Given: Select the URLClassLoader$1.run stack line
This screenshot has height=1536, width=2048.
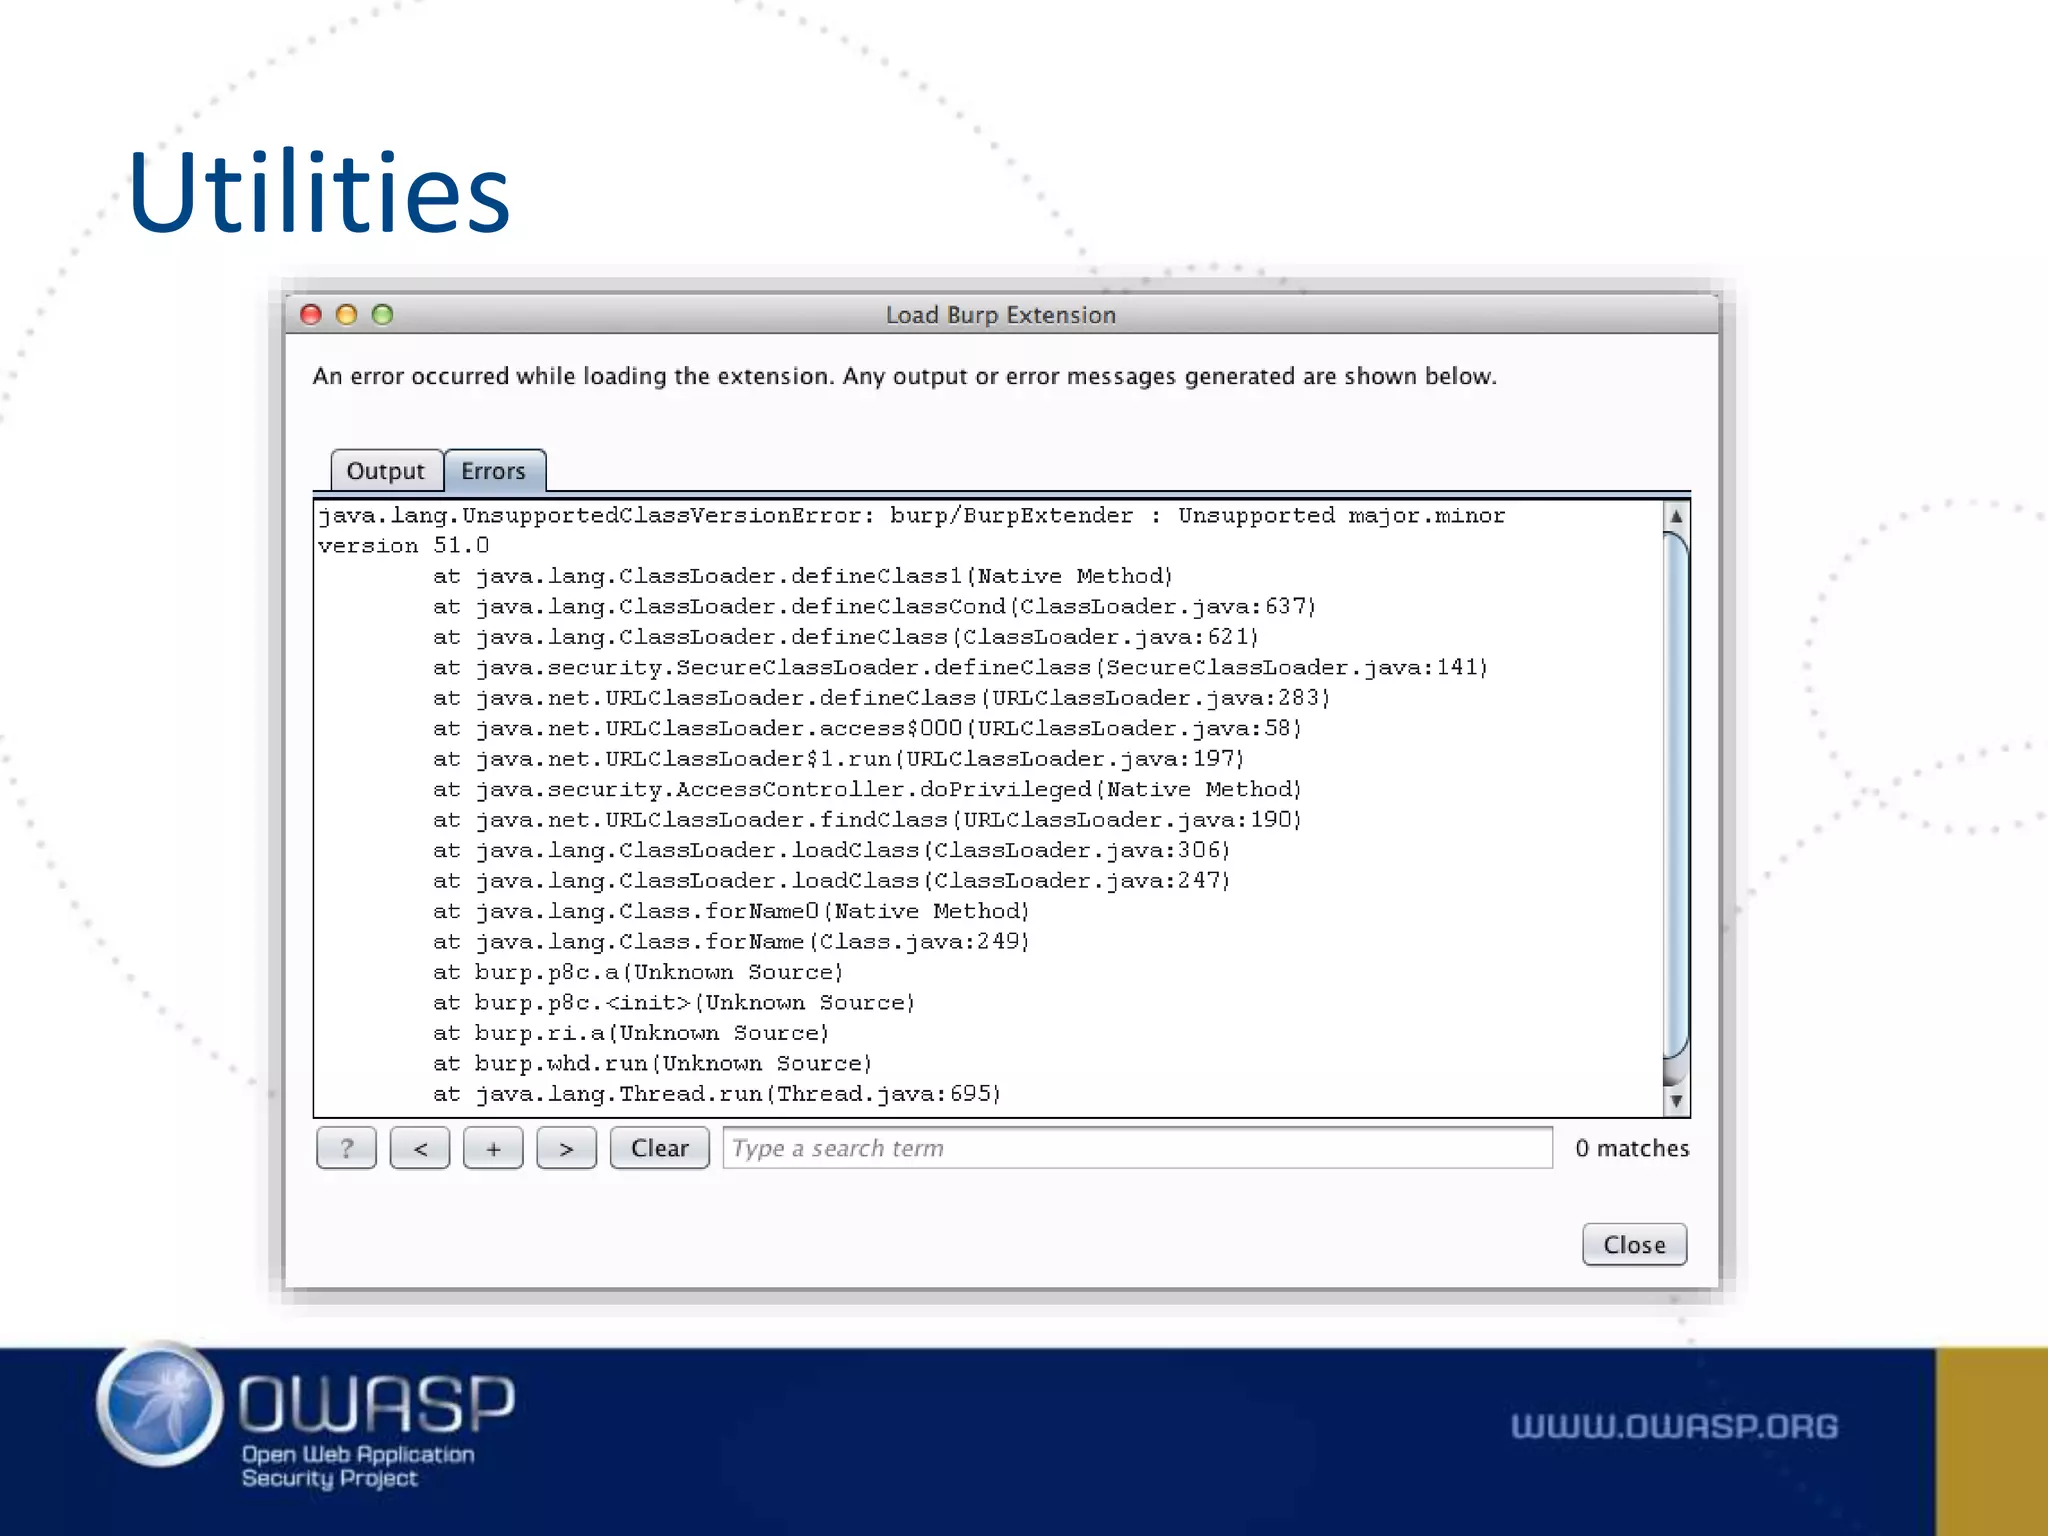Looking at the screenshot, I should pyautogui.click(x=839, y=759).
